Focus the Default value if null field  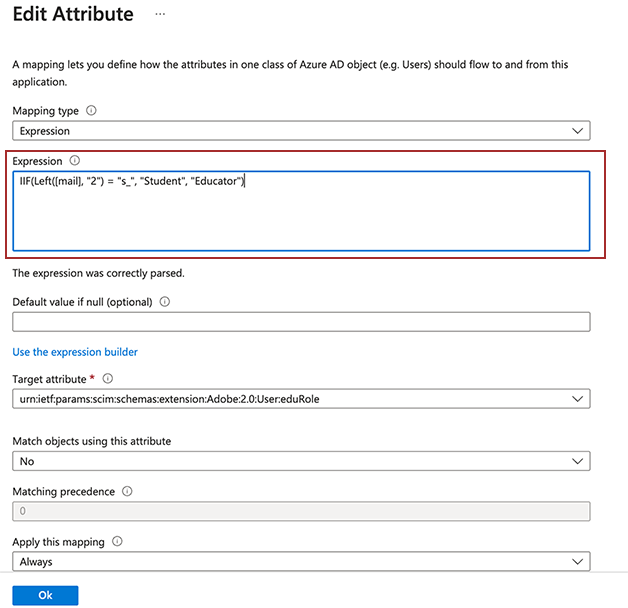[x=301, y=322]
